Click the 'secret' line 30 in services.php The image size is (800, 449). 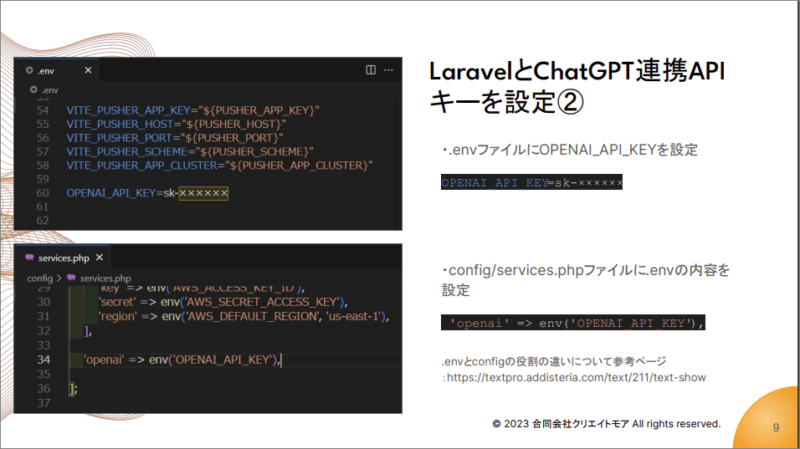223,302
